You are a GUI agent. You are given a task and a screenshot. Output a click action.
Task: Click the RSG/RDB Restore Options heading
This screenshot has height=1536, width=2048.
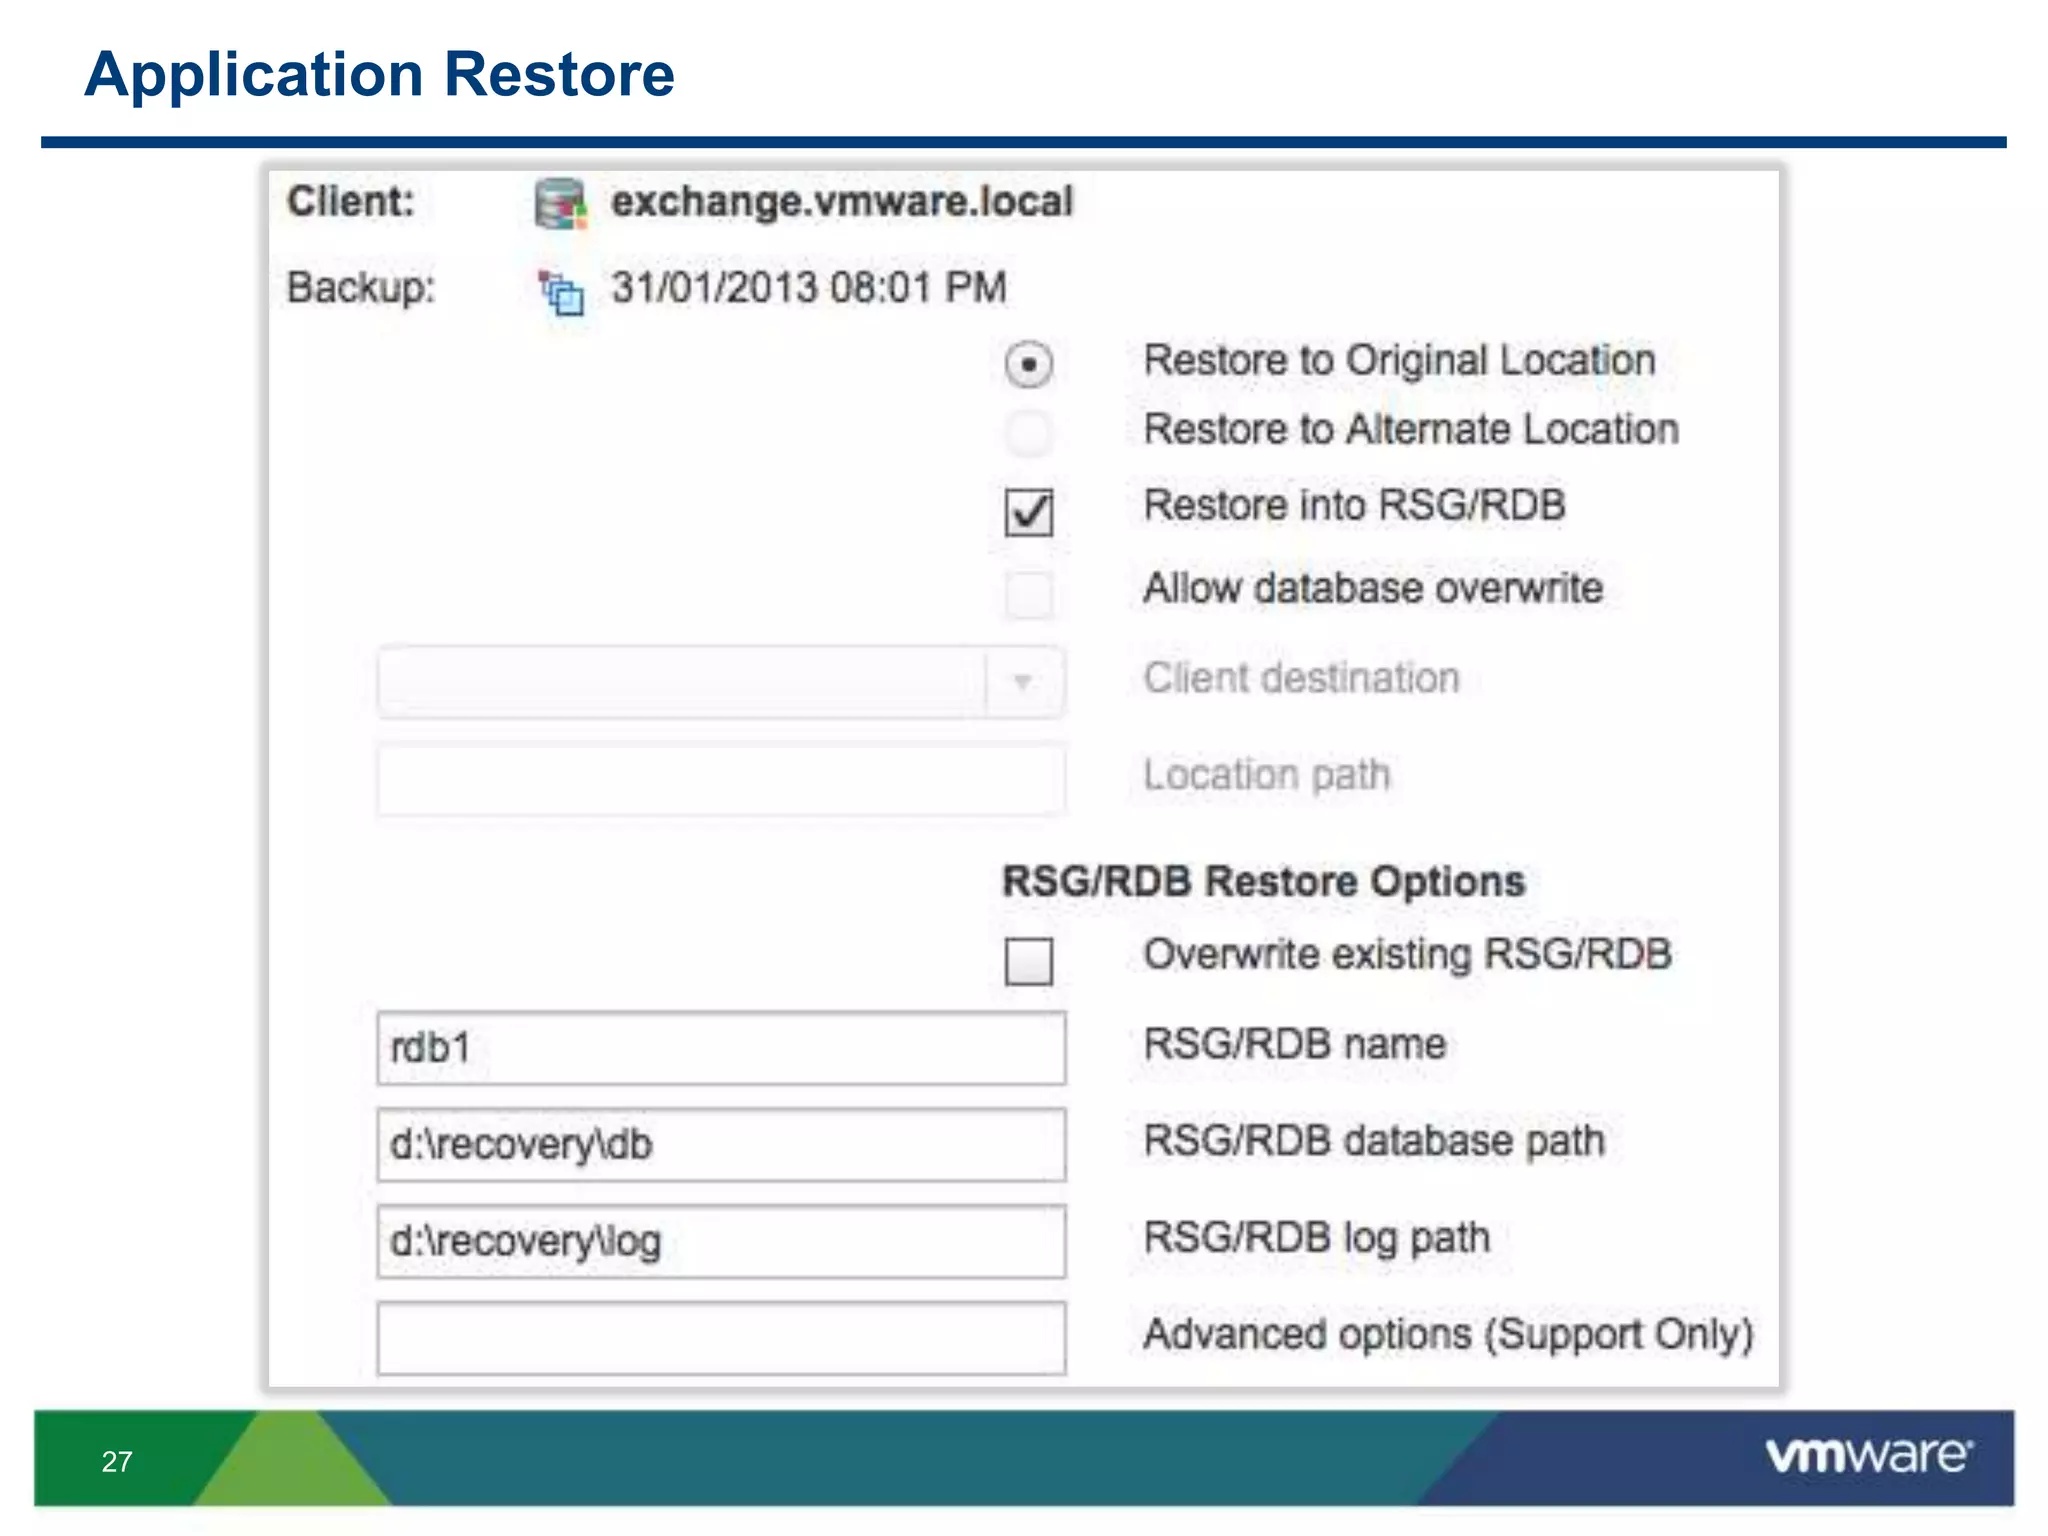(x=1264, y=882)
